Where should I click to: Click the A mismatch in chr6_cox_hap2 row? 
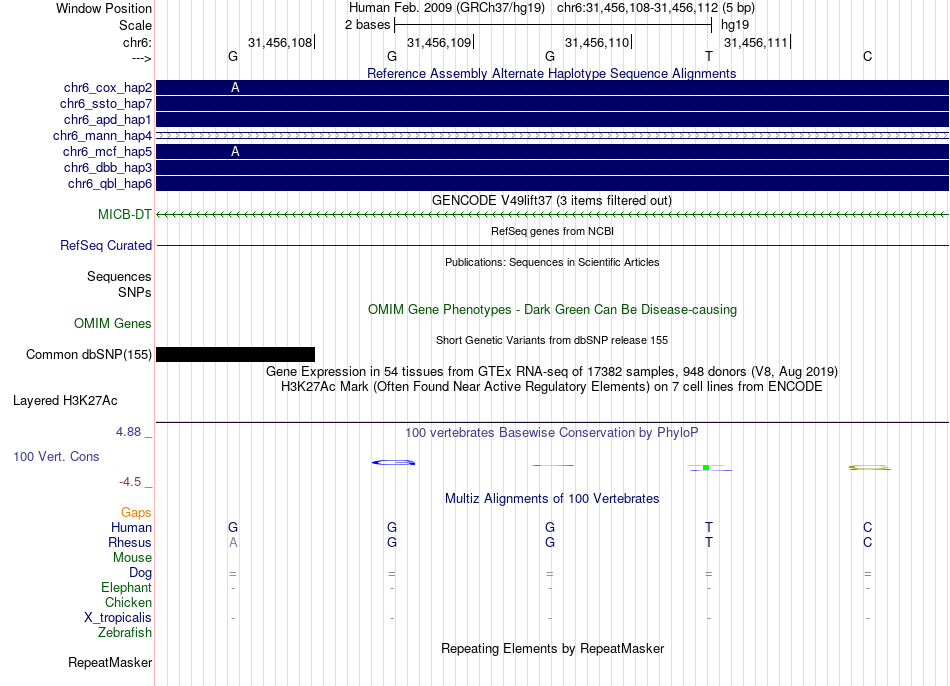click(235, 88)
